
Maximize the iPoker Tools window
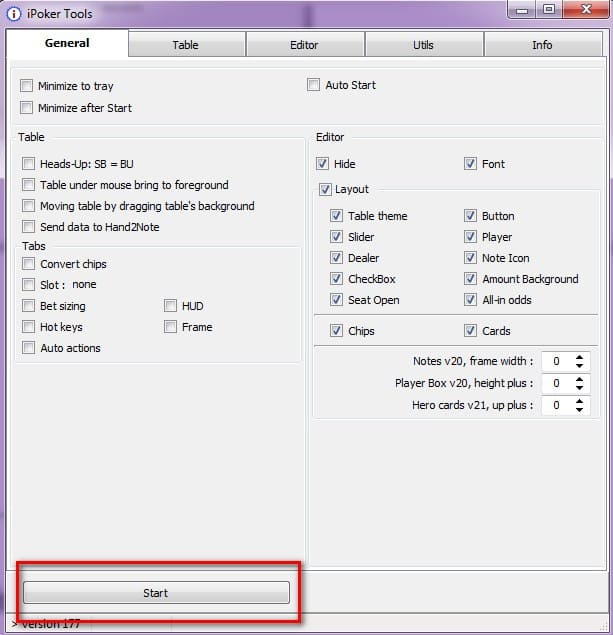[x=549, y=10]
